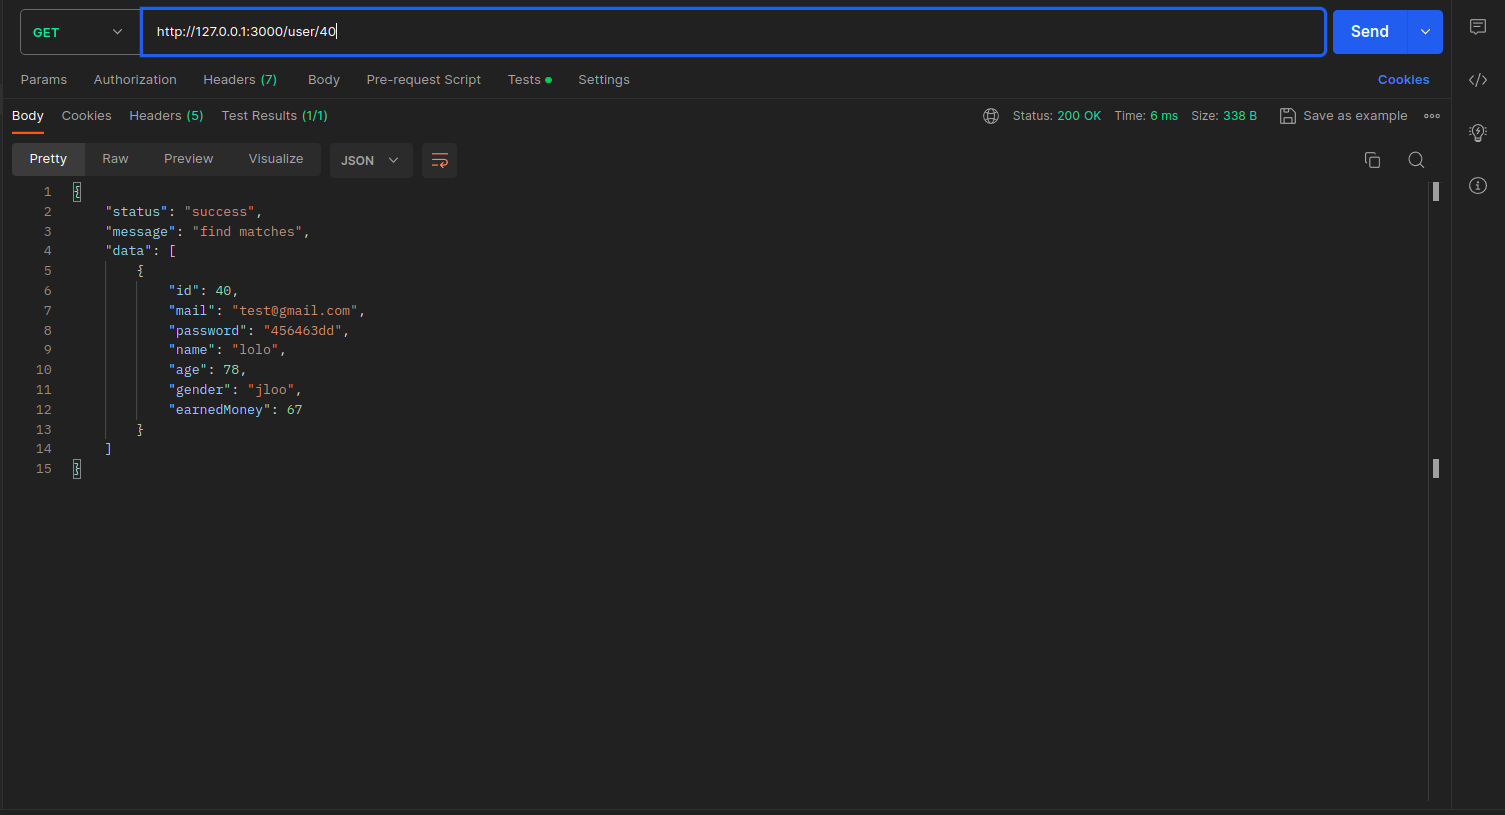Copy the response body
Image resolution: width=1505 pixels, height=815 pixels.
click(x=1372, y=159)
